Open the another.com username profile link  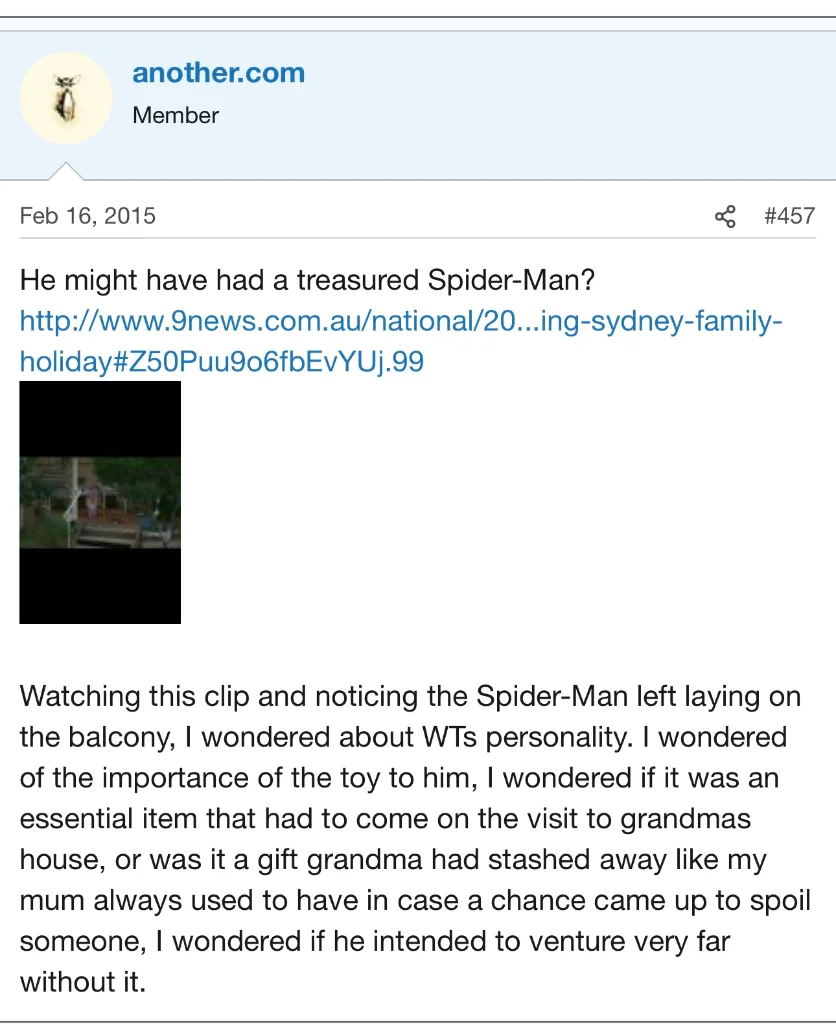(x=218, y=73)
